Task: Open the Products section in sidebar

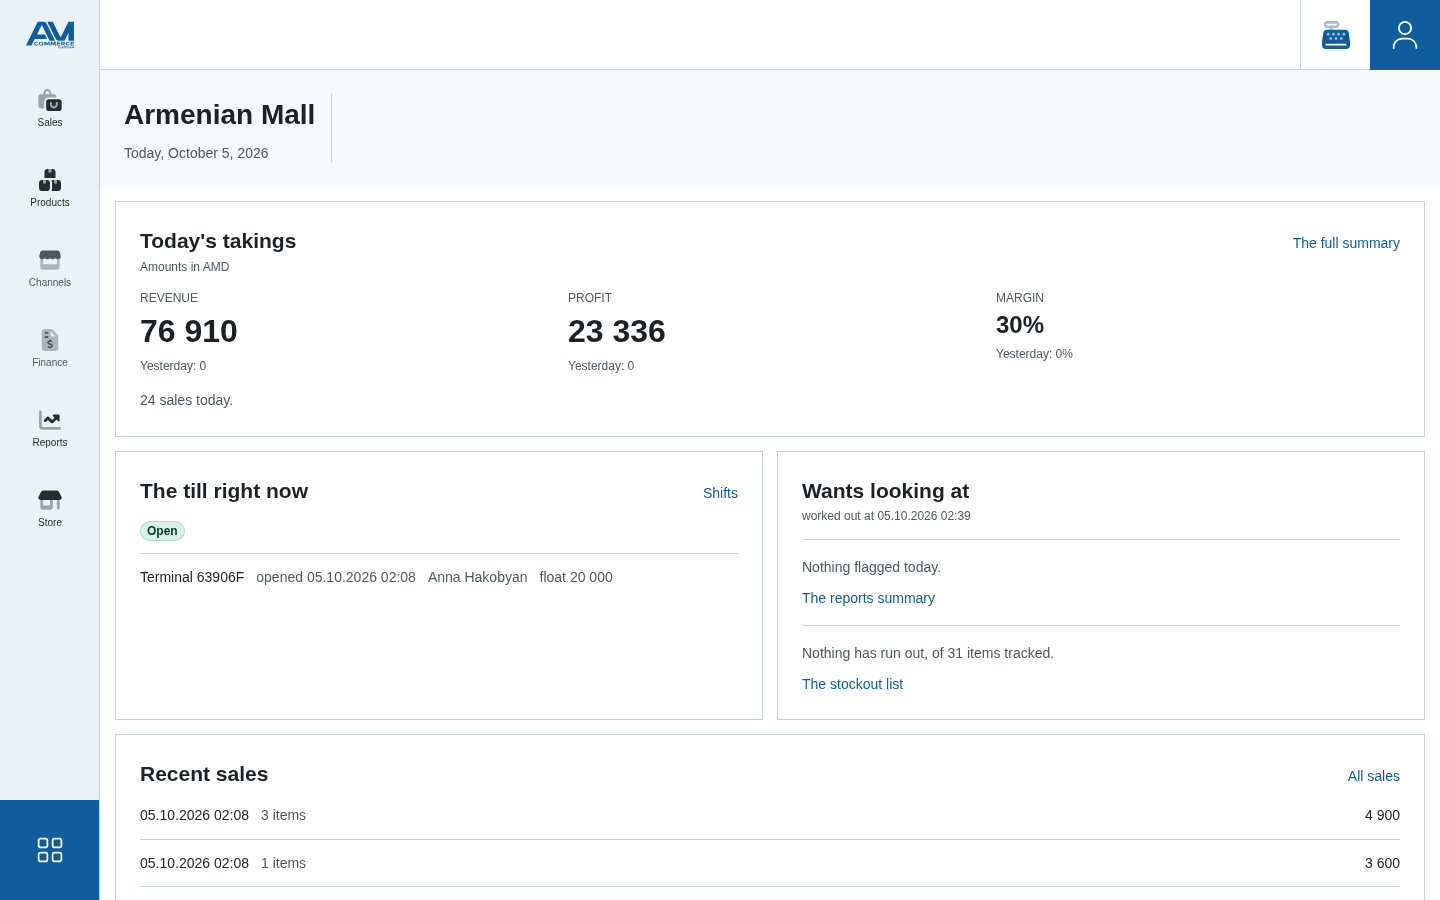Action: [50, 189]
